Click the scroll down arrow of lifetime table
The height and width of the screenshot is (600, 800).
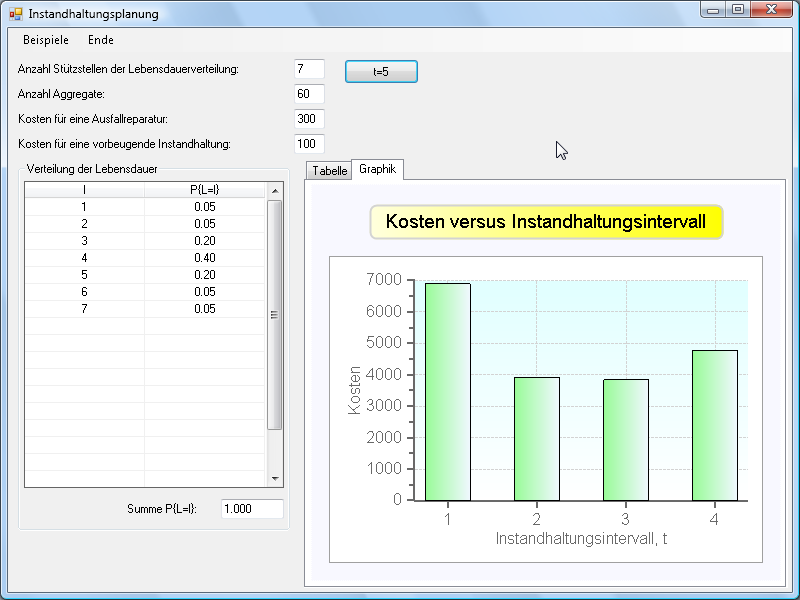point(275,479)
